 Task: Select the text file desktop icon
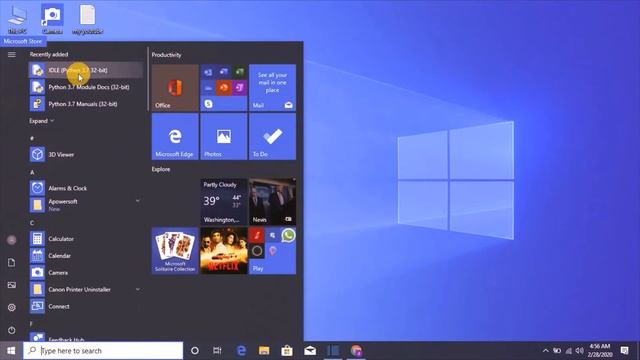coord(87,19)
